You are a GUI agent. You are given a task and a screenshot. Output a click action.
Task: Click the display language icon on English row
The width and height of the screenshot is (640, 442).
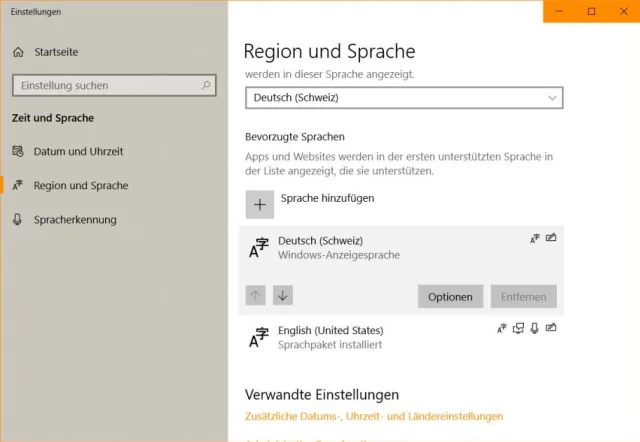coord(502,328)
